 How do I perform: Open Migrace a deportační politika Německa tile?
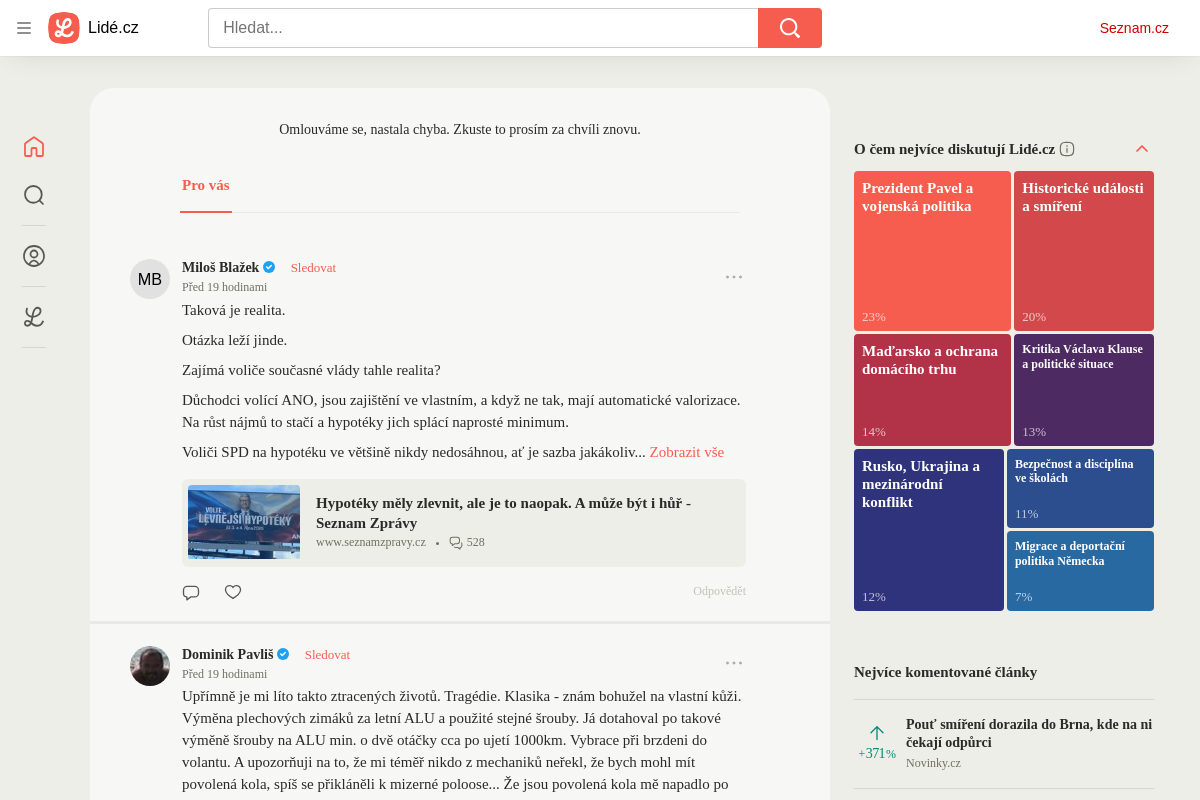point(1080,571)
